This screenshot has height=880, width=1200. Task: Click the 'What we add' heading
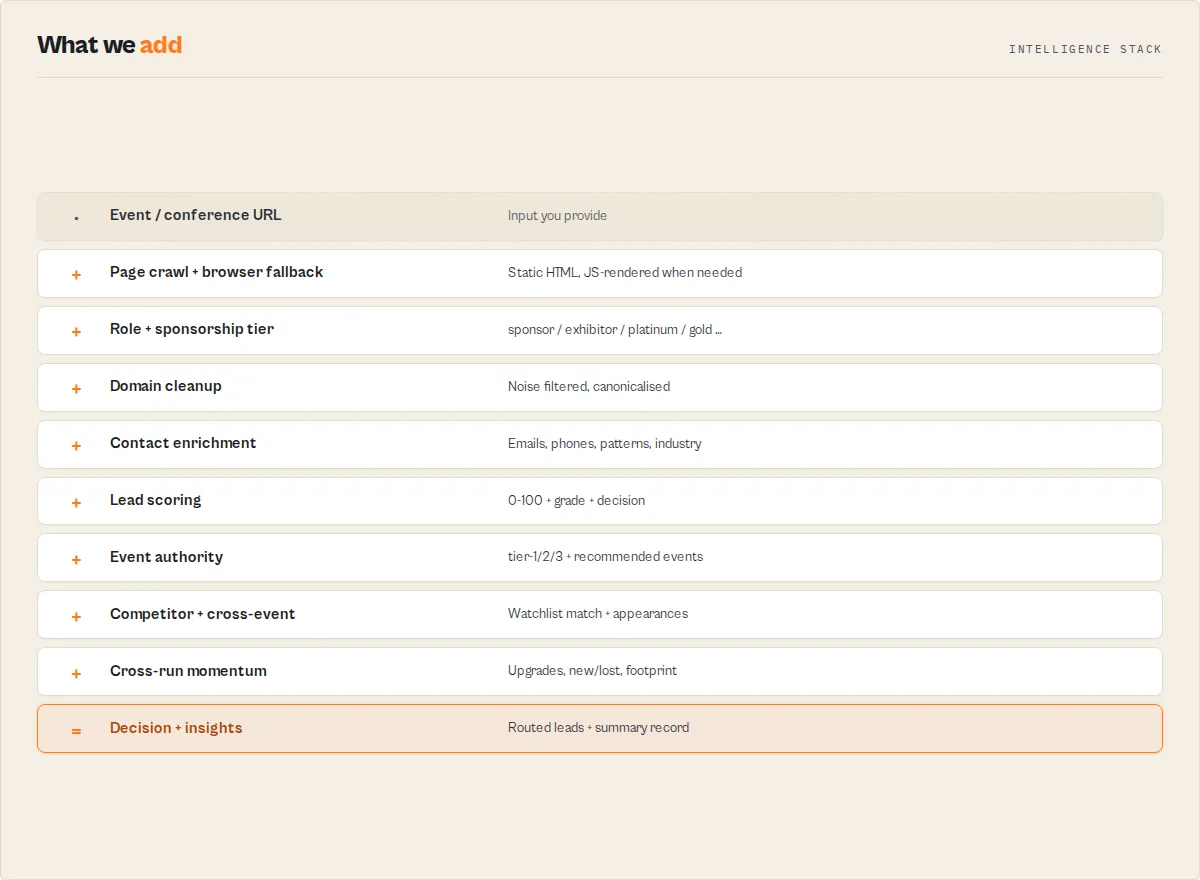tap(110, 45)
